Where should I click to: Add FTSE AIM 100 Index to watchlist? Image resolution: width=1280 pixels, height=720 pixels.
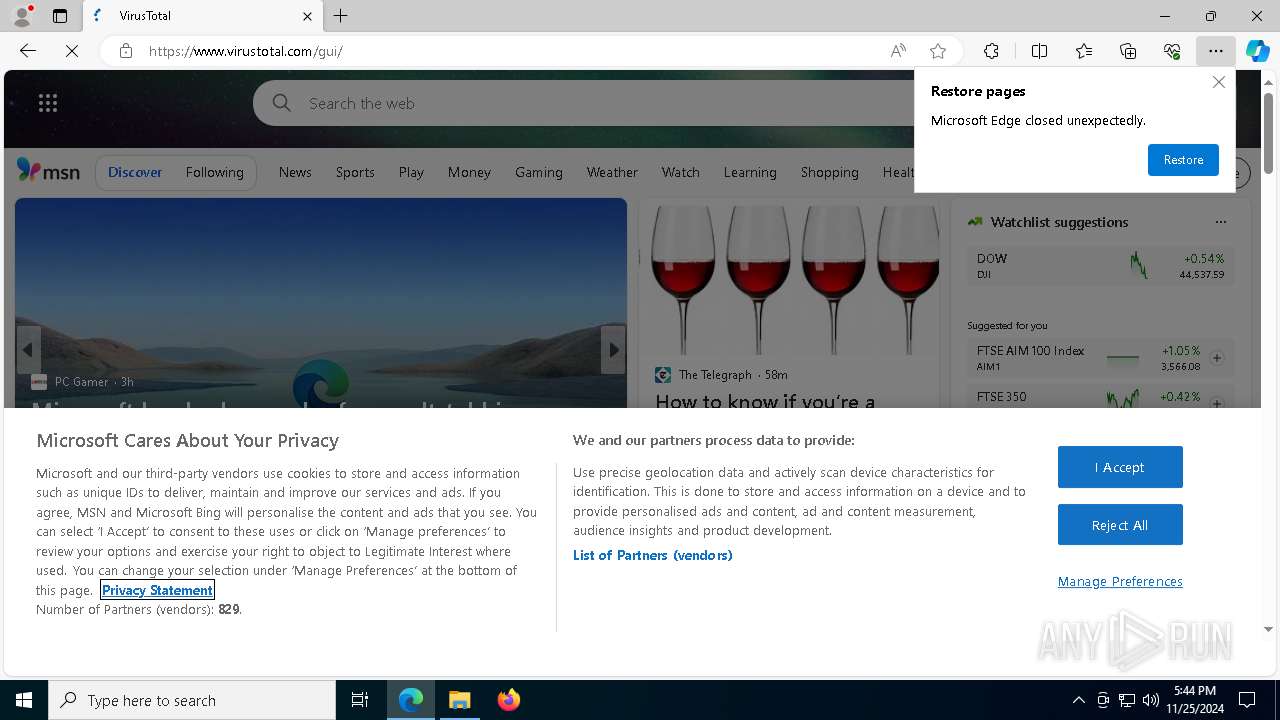pyautogui.click(x=1217, y=358)
